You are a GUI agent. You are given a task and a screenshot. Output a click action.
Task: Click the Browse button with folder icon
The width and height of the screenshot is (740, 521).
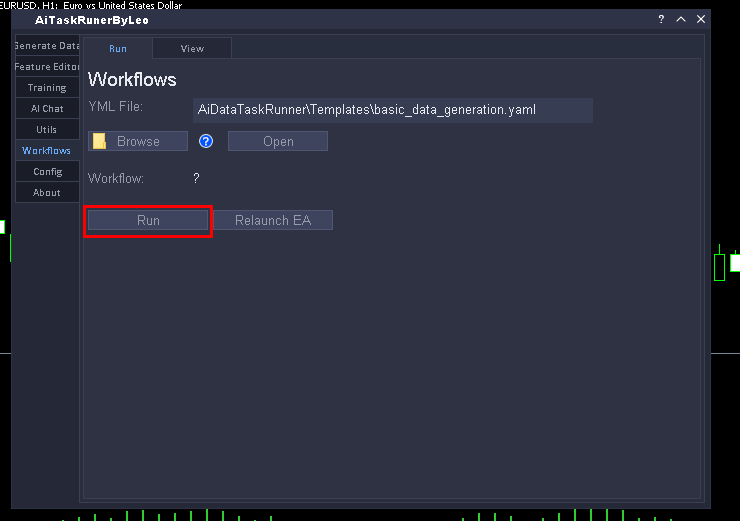tap(138, 141)
